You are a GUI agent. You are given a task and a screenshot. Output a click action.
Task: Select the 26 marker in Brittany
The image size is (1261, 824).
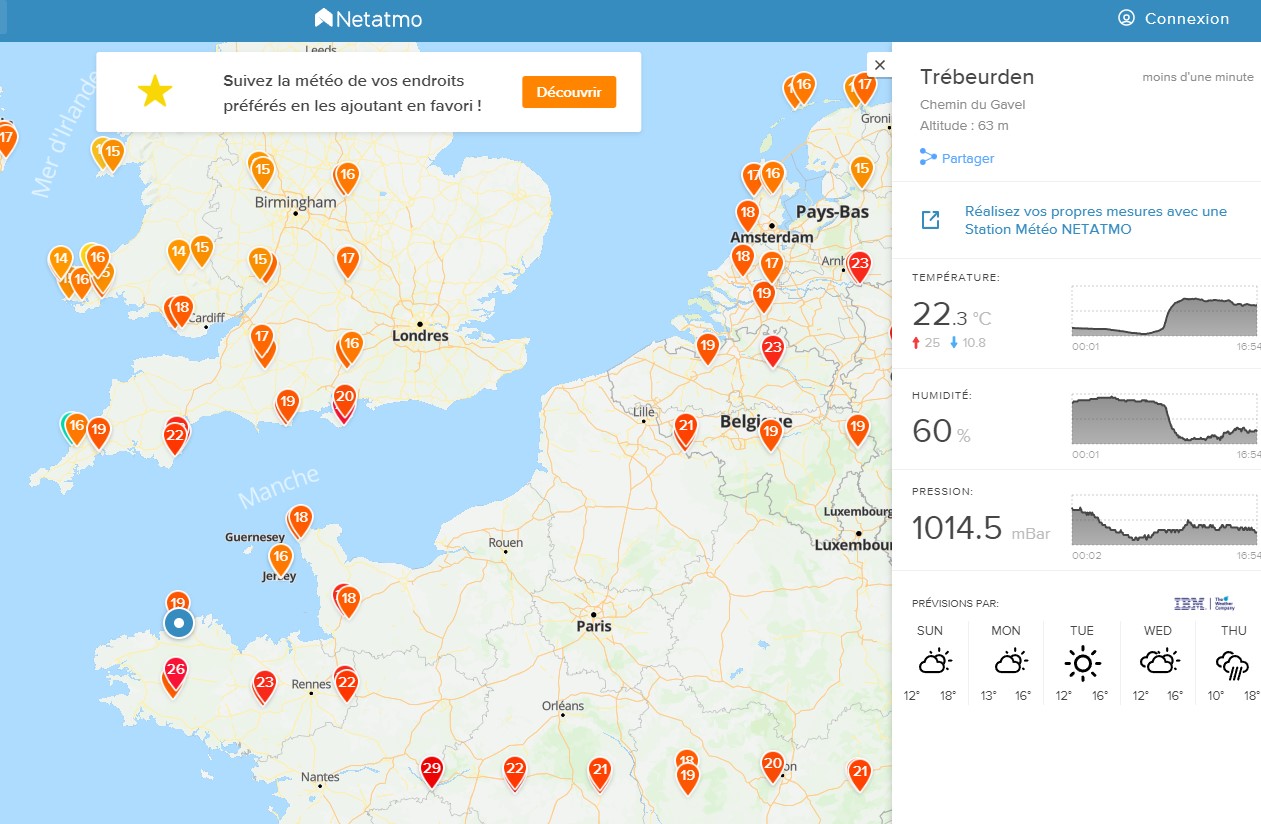pos(176,670)
